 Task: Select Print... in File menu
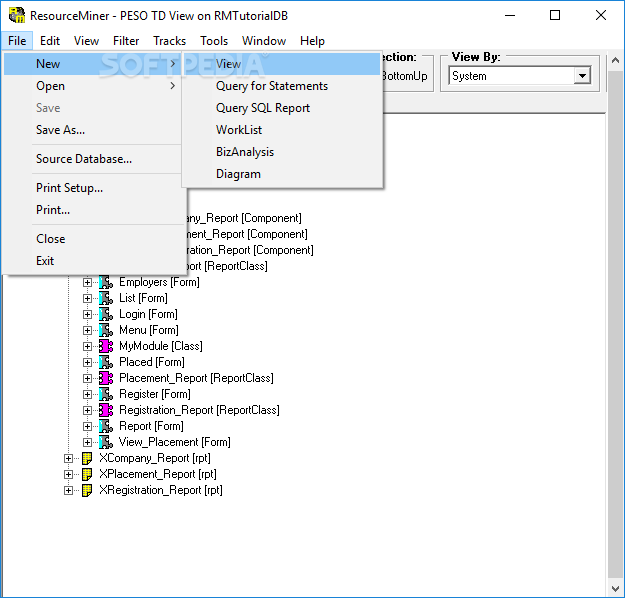coord(92,210)
